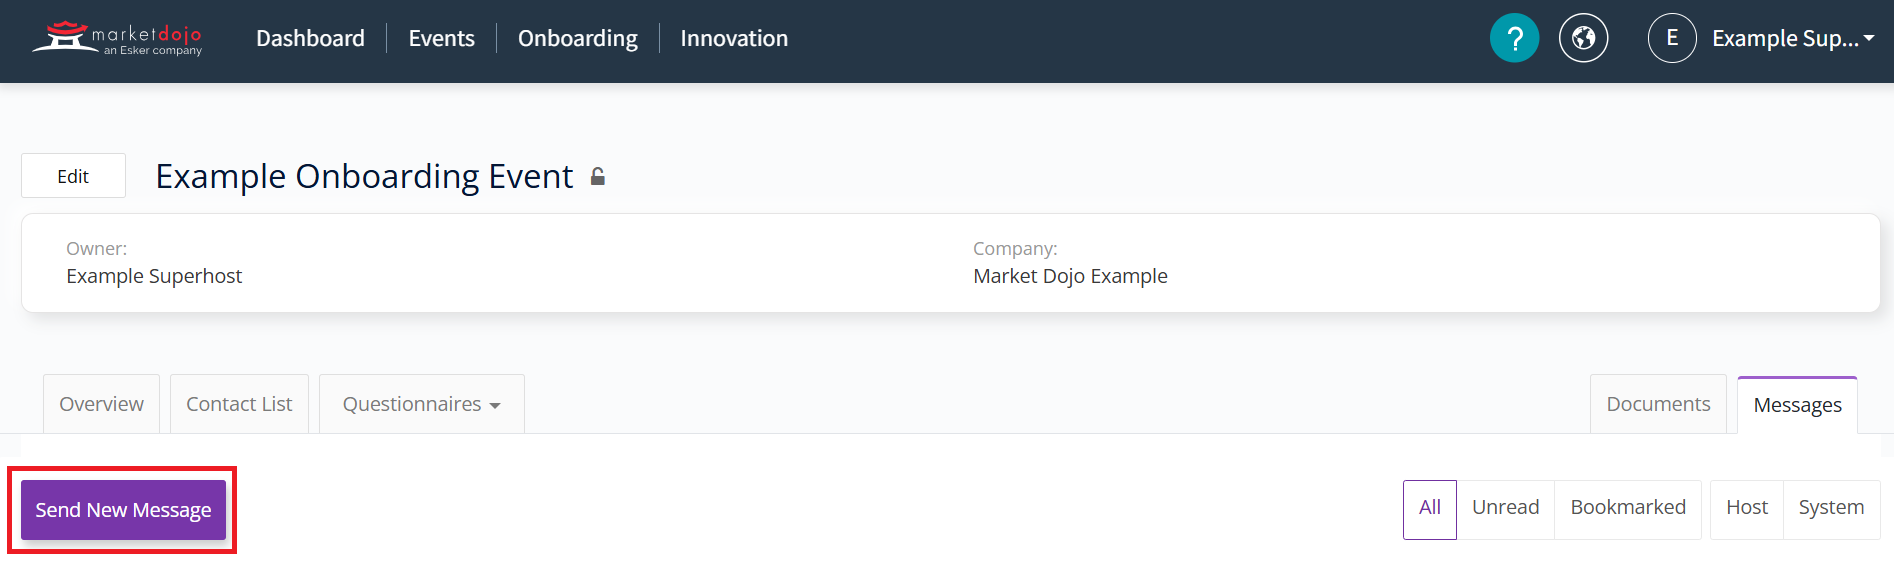Viewport: 1894px width, 570px height.
Task: Switch to the Documents tab
Action: tap(1657, 404)
